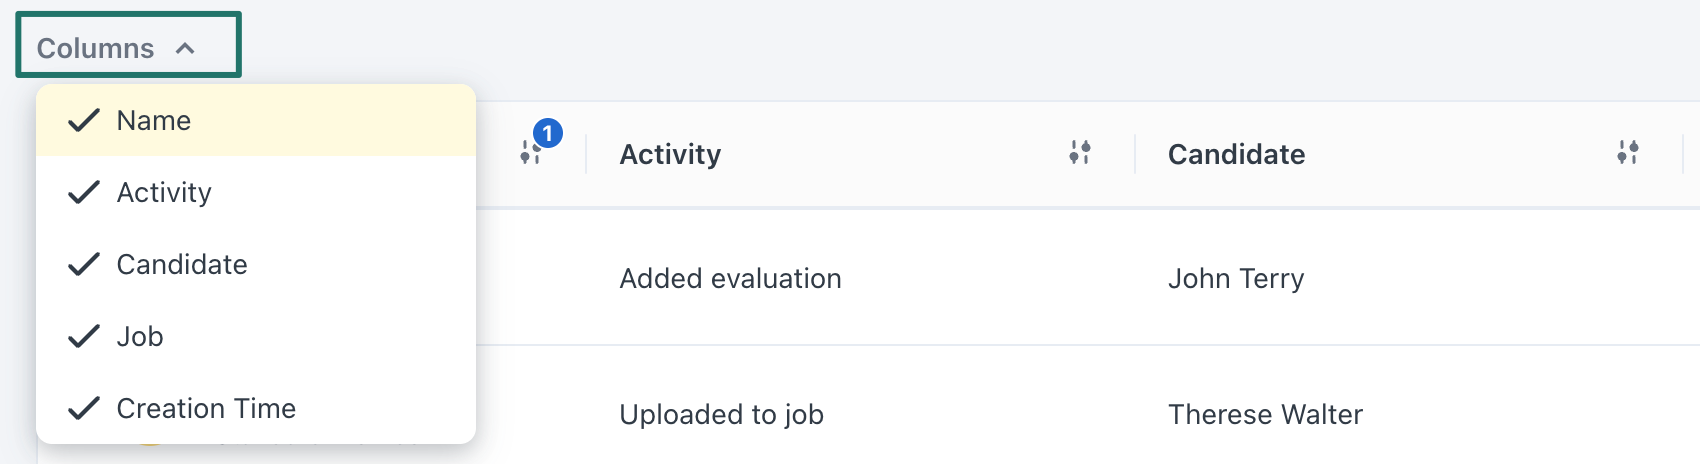Toggle the Candidate column in the list
This screenshot has width=1700, height=464.
(256, 264)
